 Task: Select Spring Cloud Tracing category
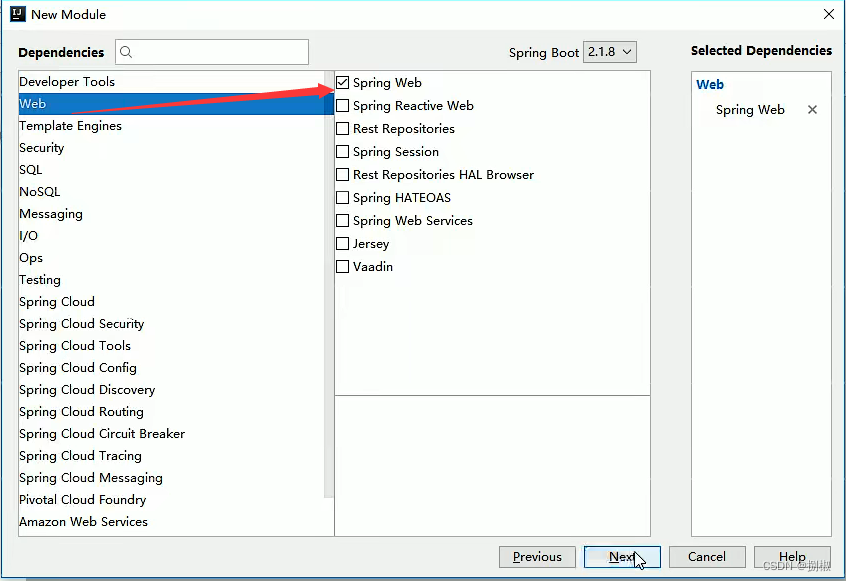point(172,456)
